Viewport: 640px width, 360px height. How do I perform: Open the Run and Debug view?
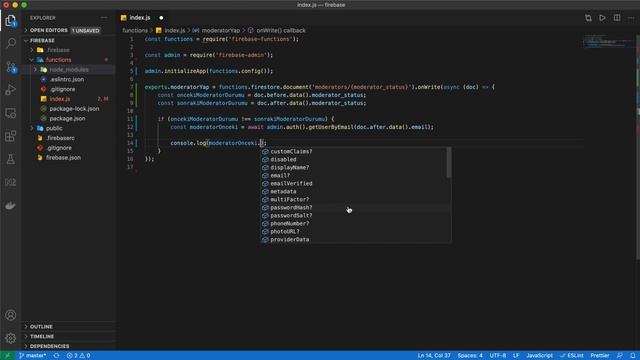(11, 89)
